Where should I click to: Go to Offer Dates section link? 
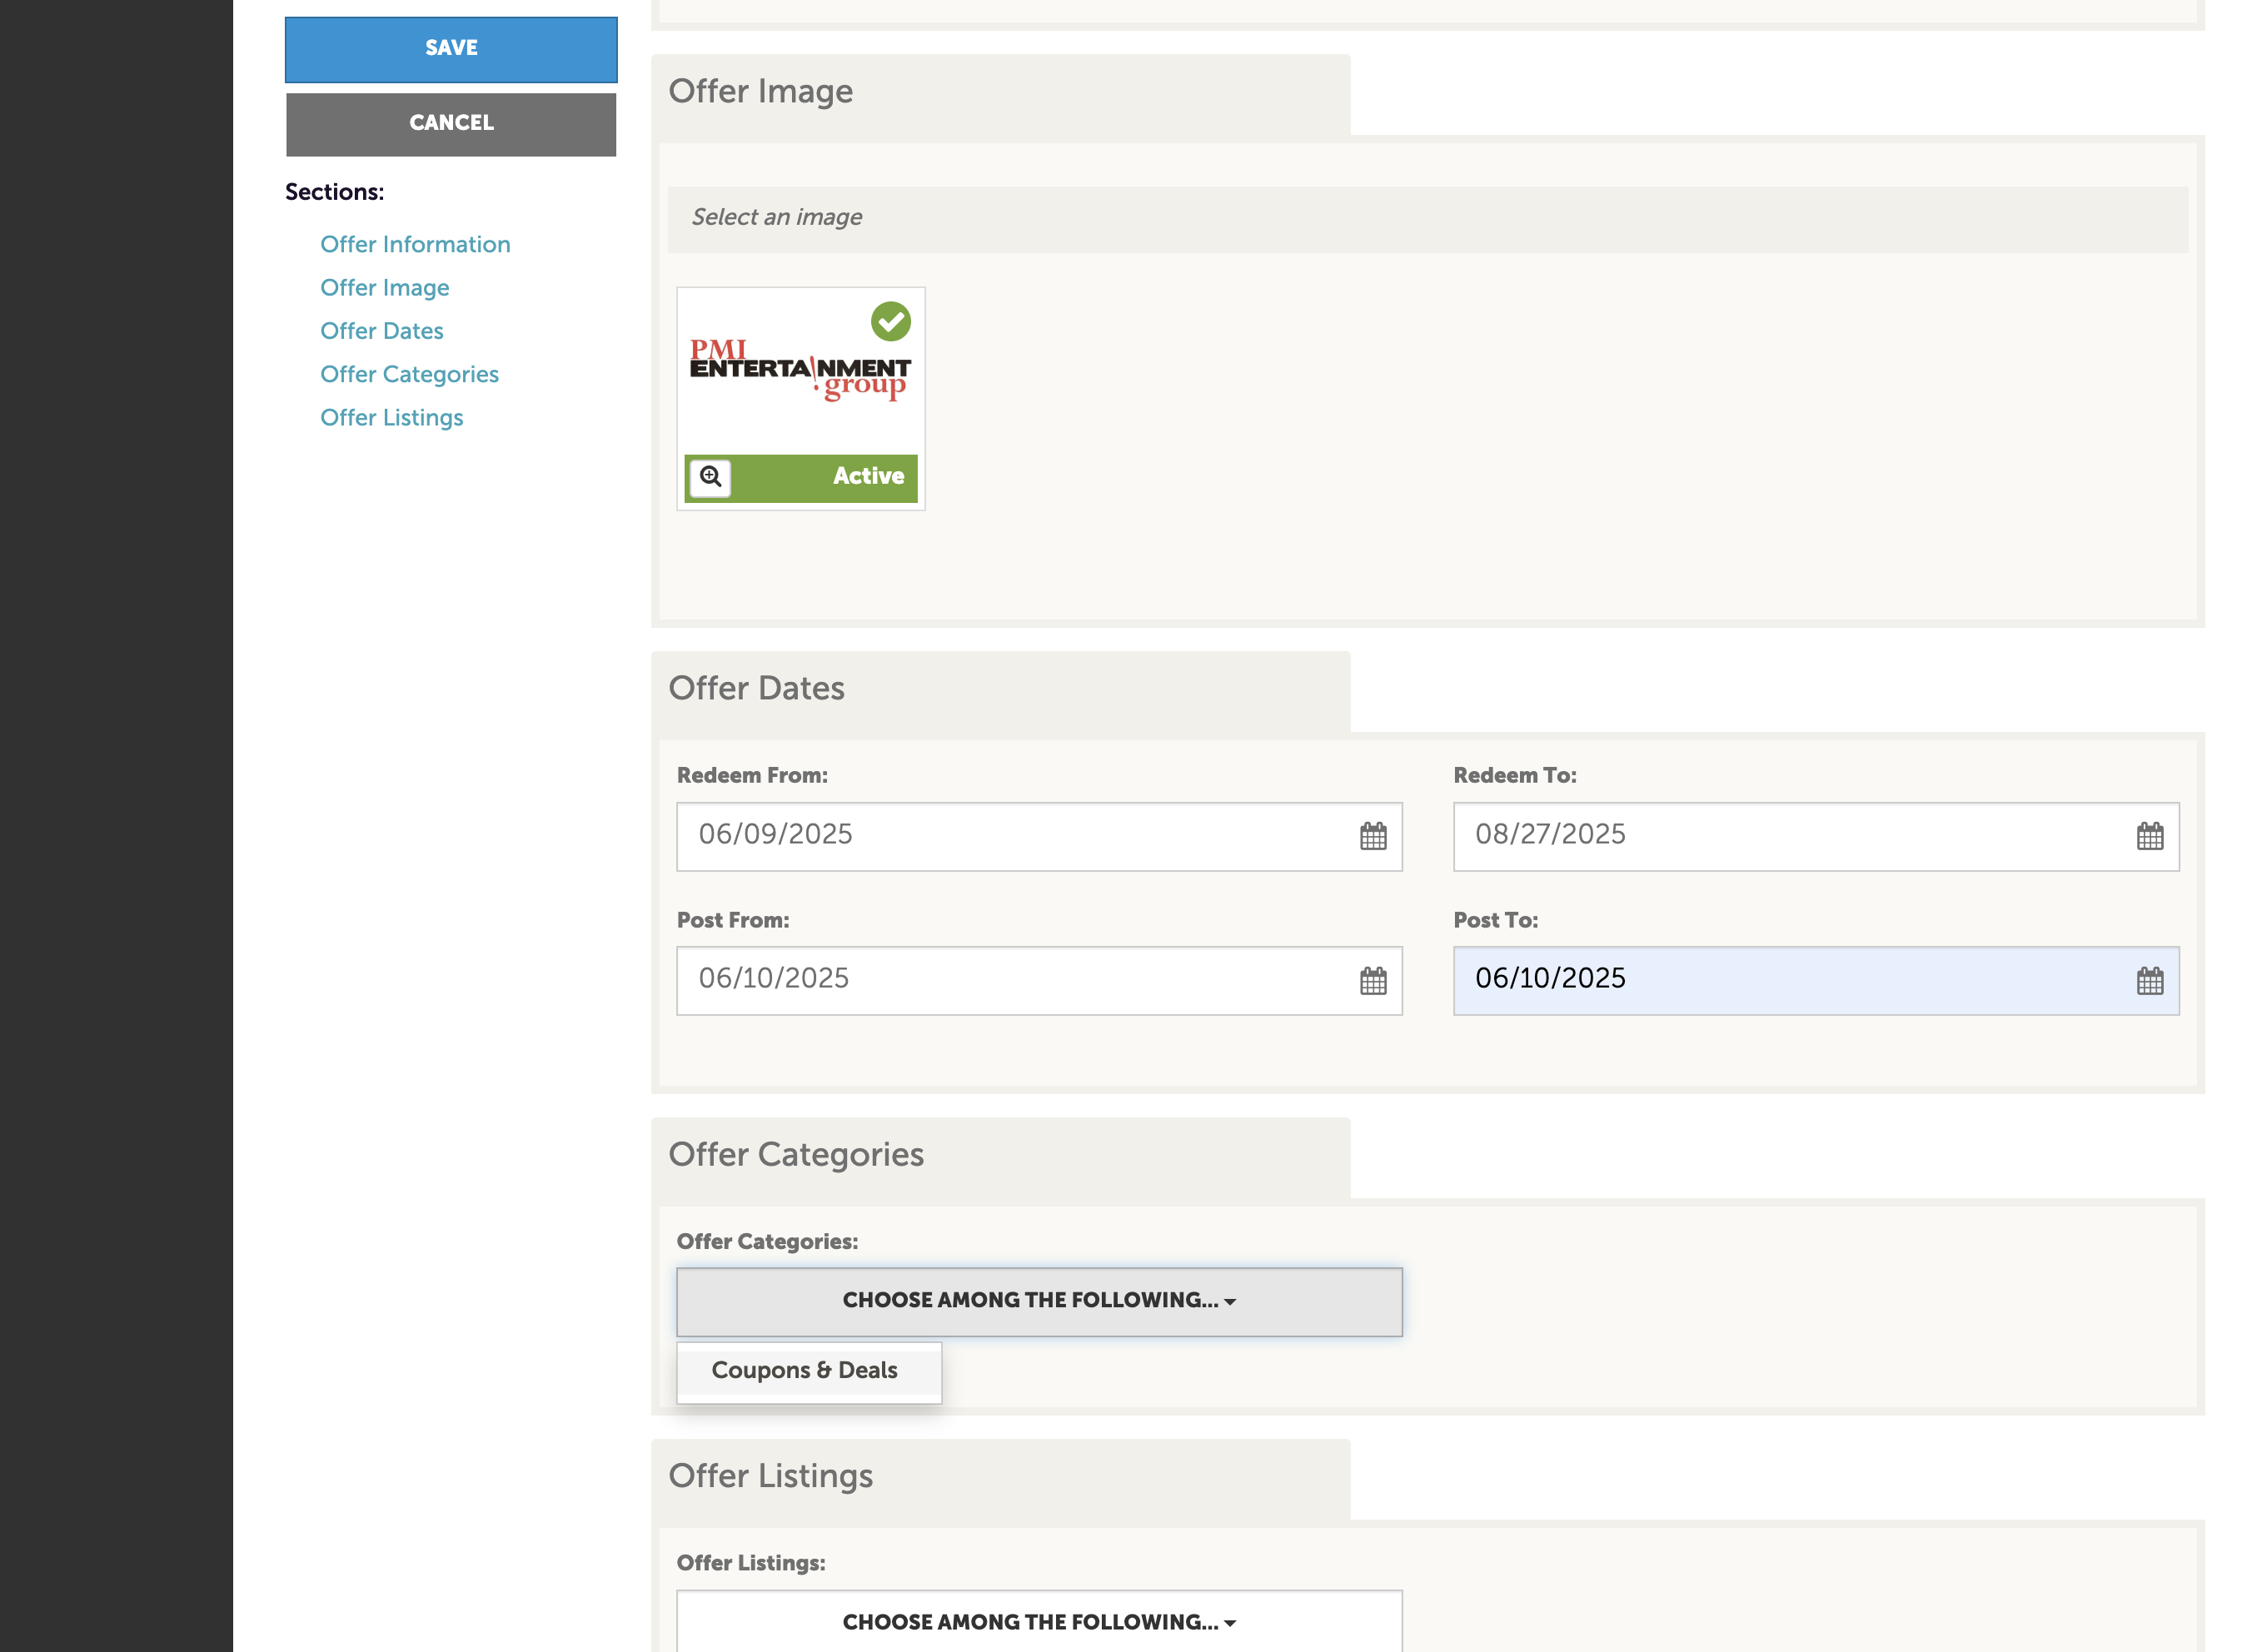coord(381,331)
